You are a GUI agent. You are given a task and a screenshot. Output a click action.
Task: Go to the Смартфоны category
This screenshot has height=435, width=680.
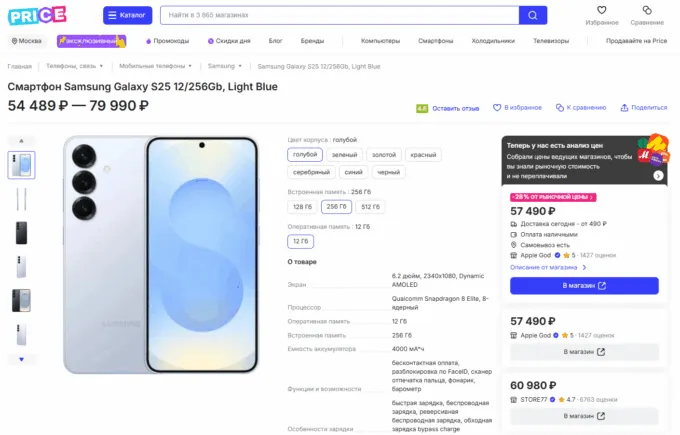click(x=435, y=41)
